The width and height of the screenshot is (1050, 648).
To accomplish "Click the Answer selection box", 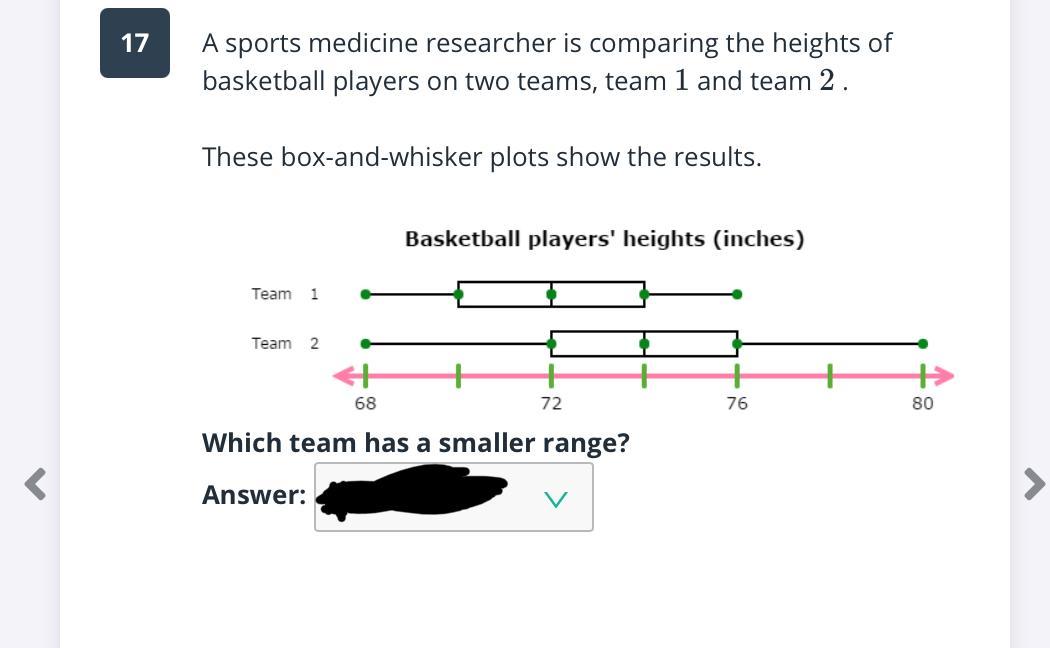I will tap(453, 496).
